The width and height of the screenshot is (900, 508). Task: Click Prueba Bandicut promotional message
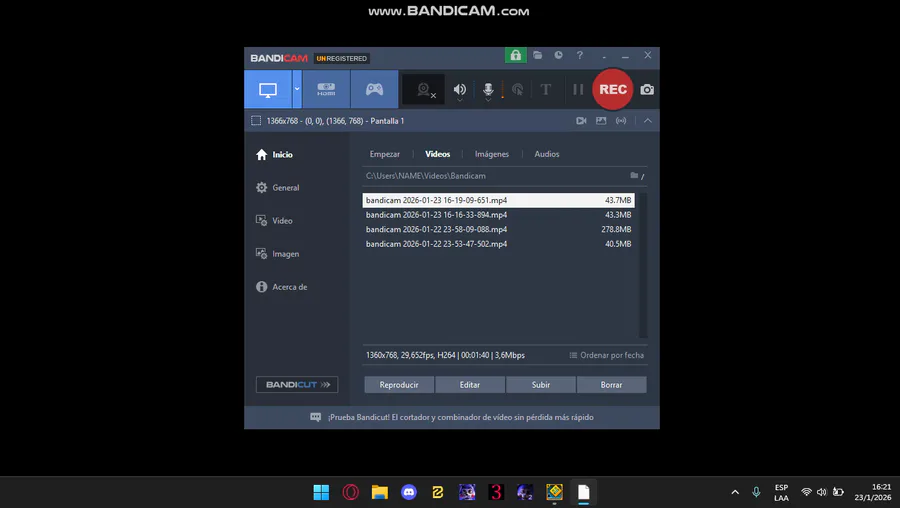coord(460,417)
